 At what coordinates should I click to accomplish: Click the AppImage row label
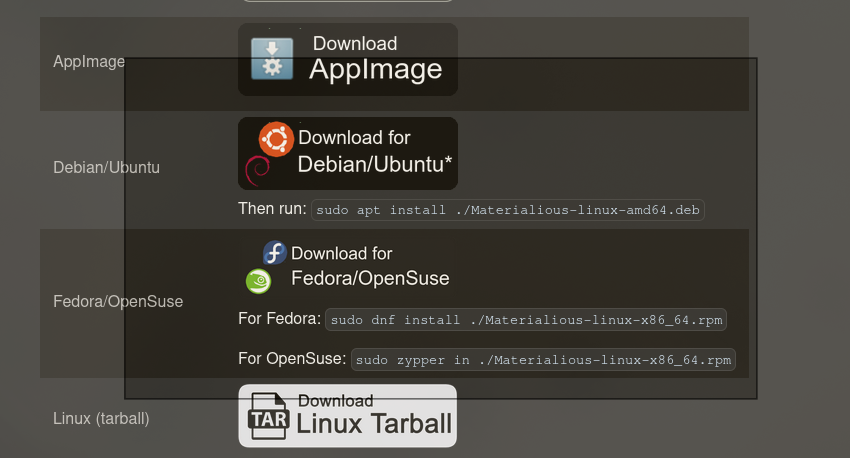(x=89, y=62)
